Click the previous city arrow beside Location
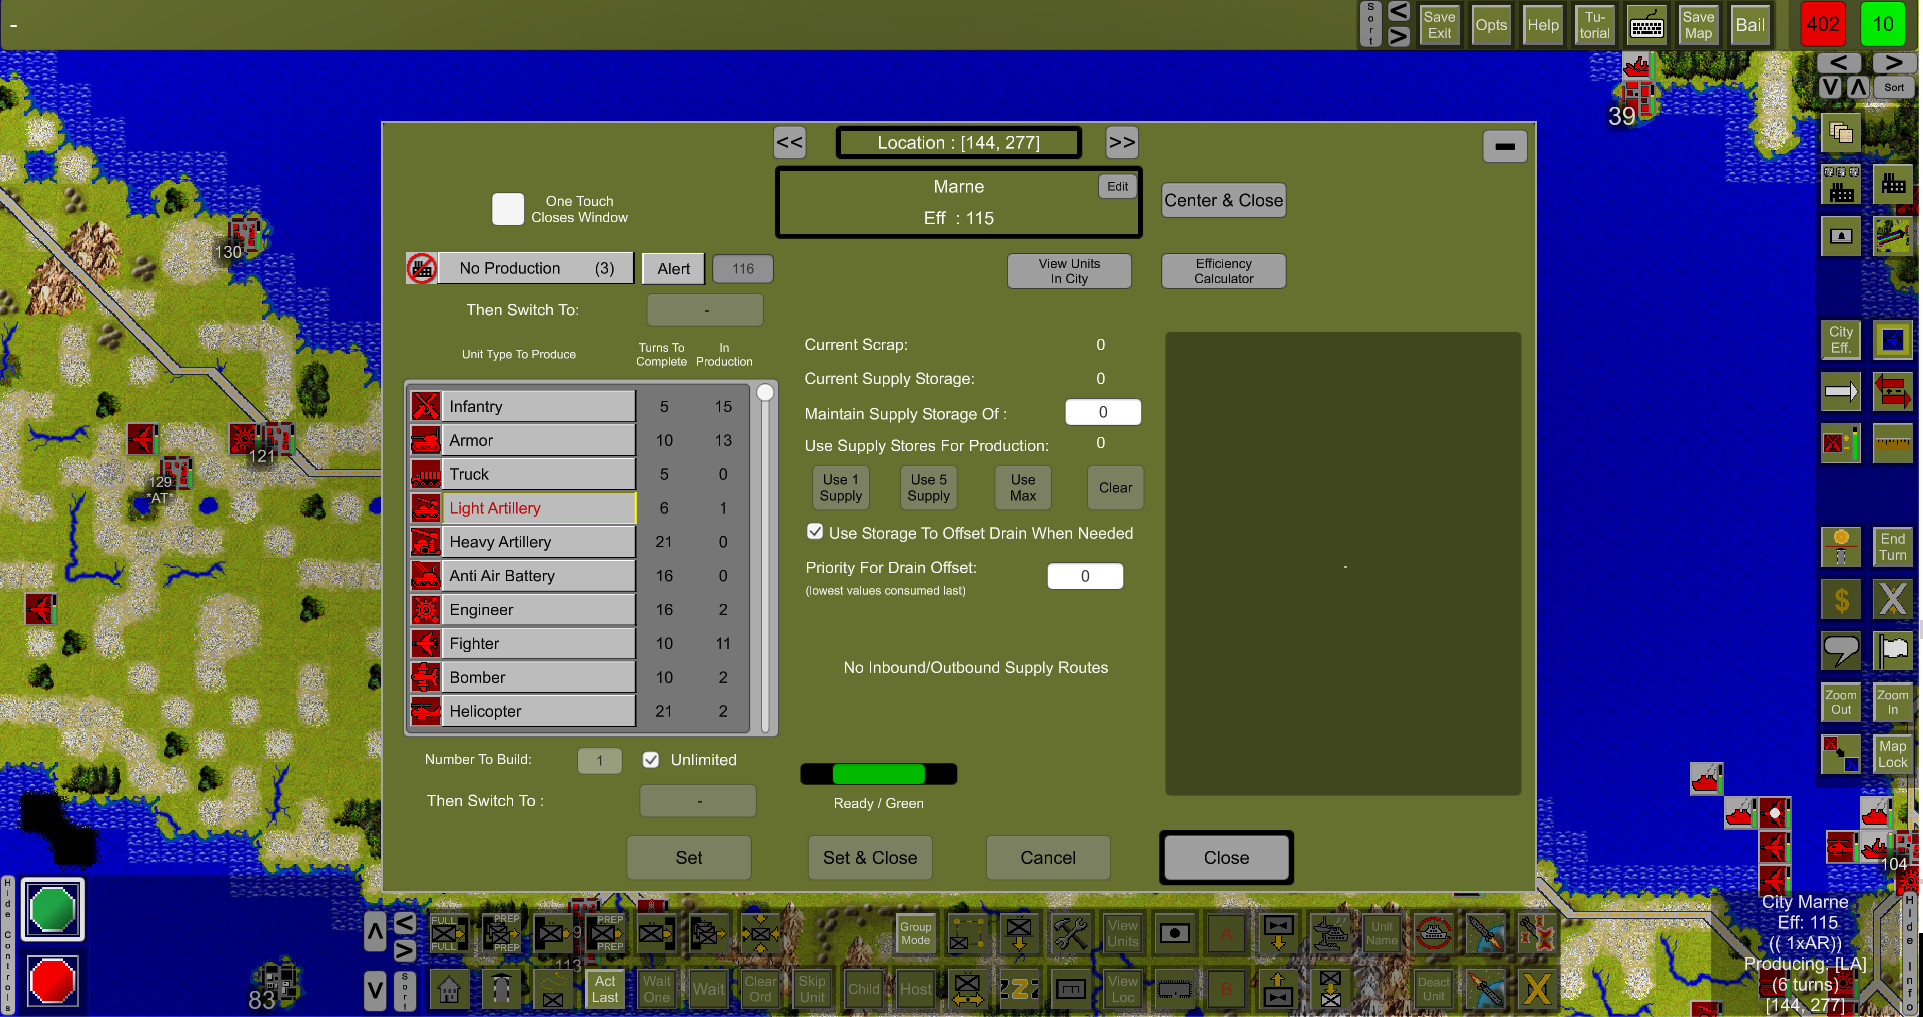The image size is (1923, 1017). [789, 142]
